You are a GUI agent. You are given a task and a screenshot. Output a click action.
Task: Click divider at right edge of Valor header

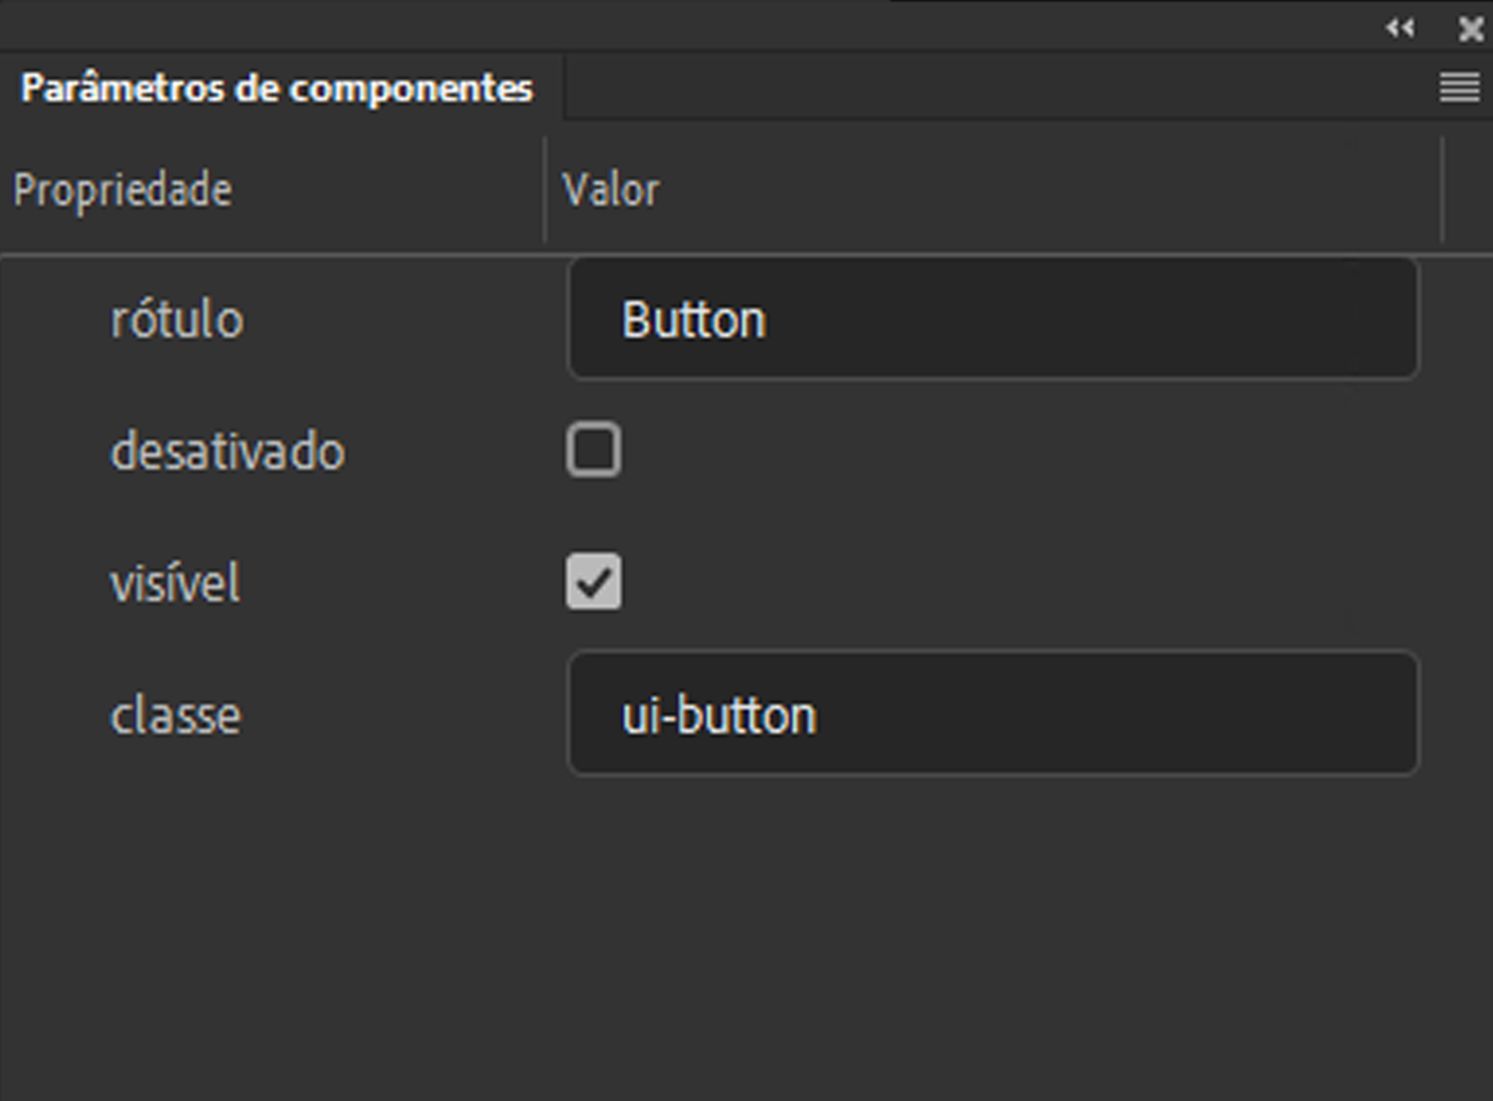(x=1442, y=190)
